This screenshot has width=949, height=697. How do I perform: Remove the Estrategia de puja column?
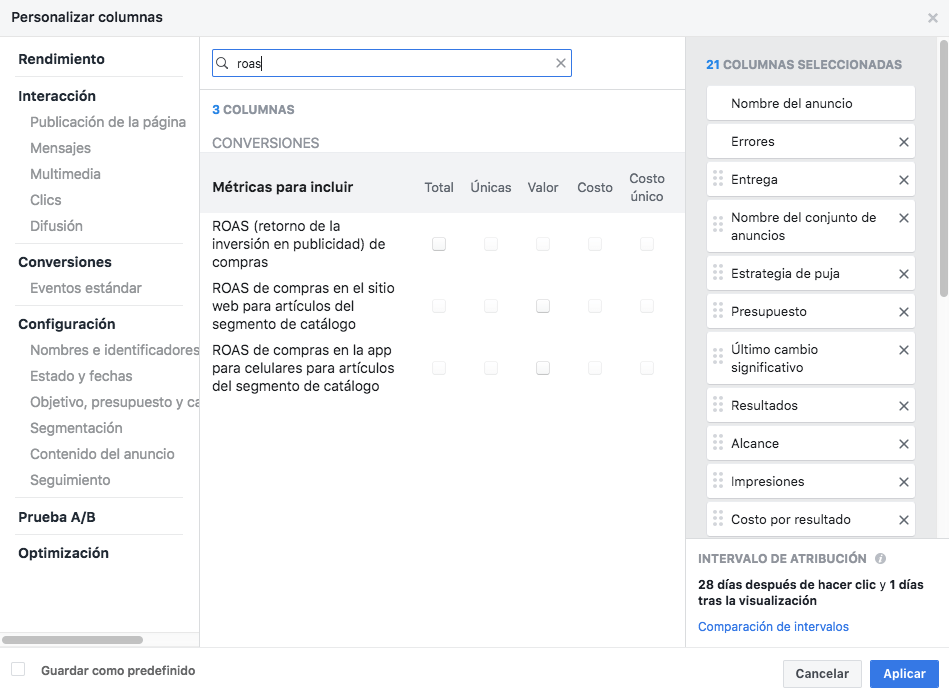904,273
